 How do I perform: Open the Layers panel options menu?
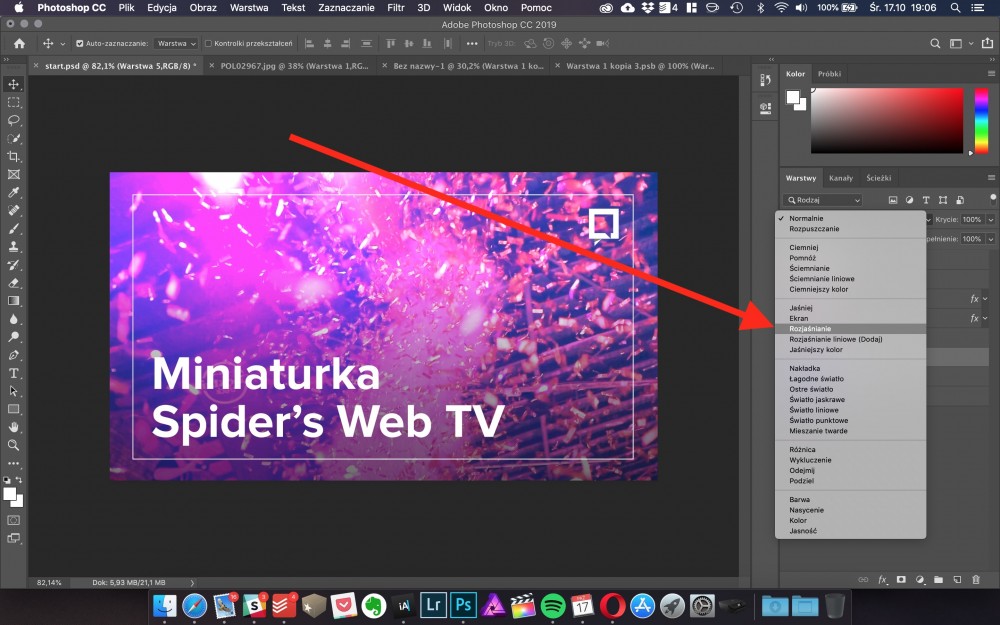coord(991,178)
